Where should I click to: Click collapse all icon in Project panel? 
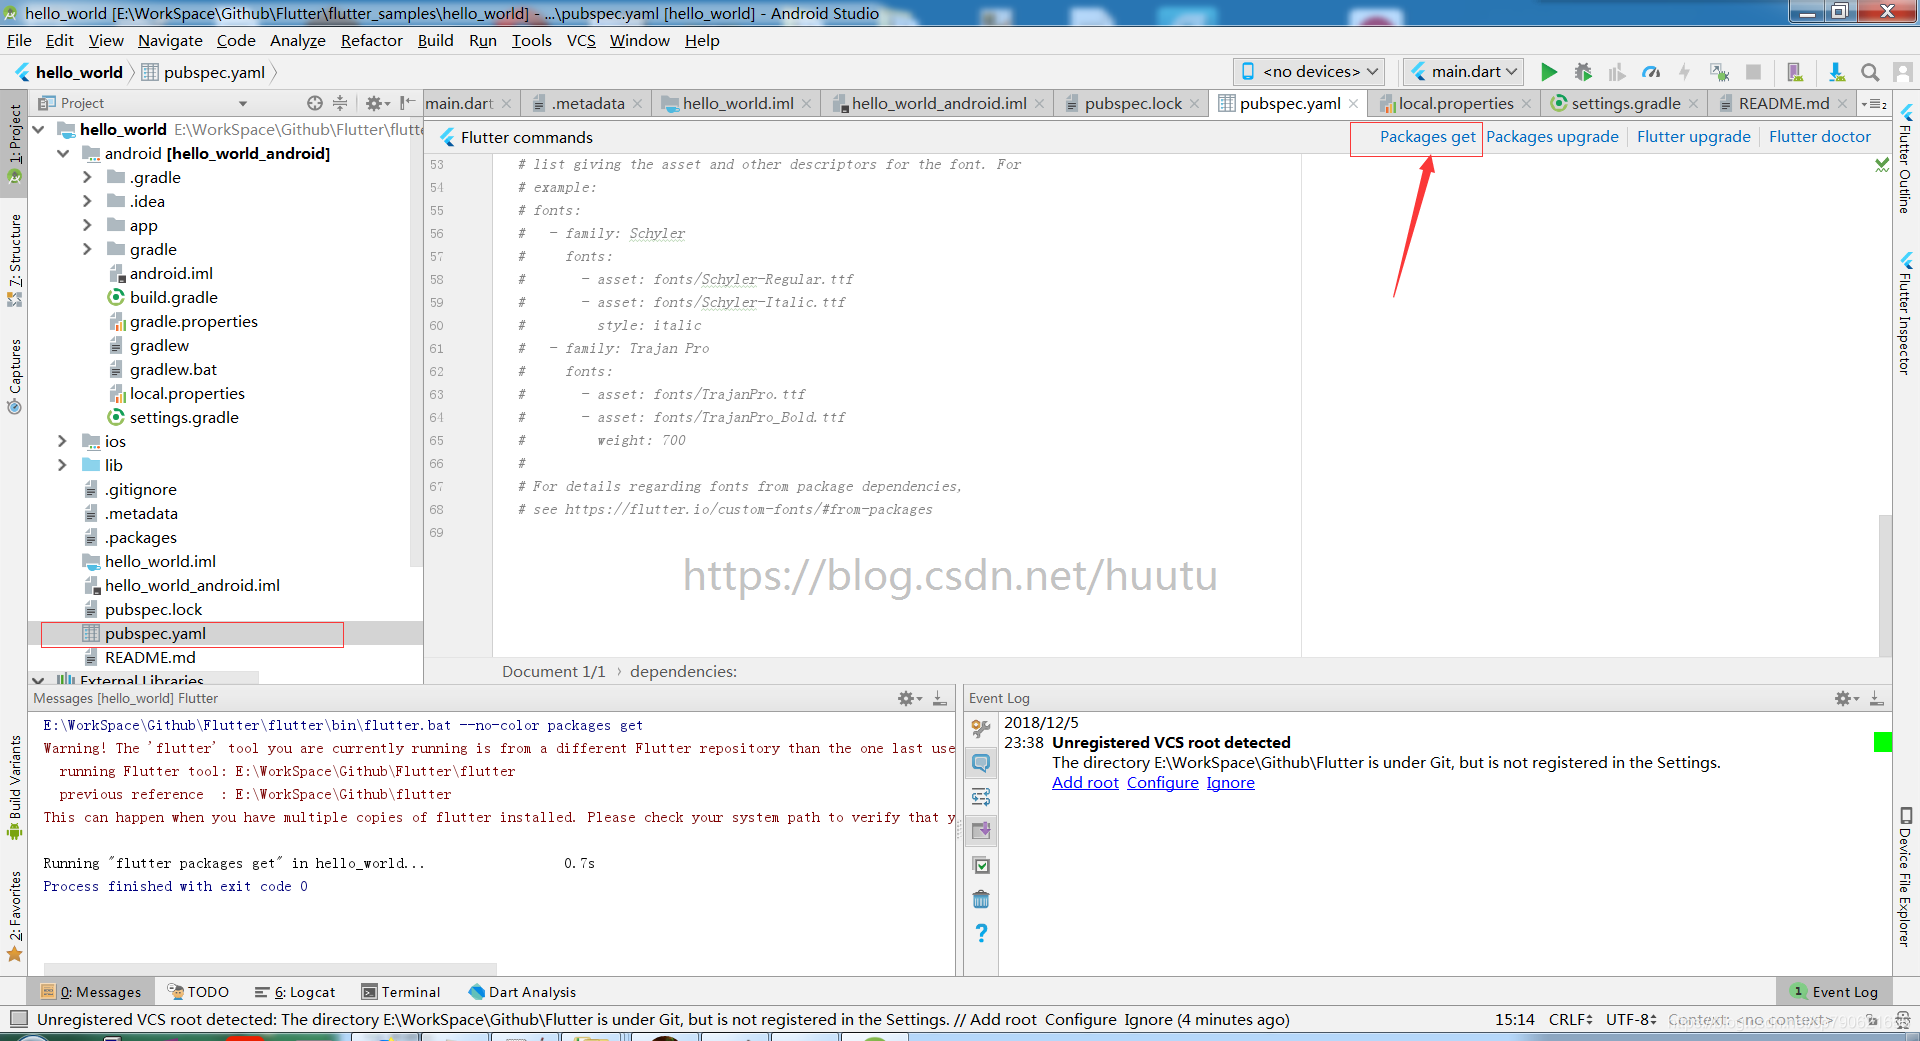(x=340, y=103)
